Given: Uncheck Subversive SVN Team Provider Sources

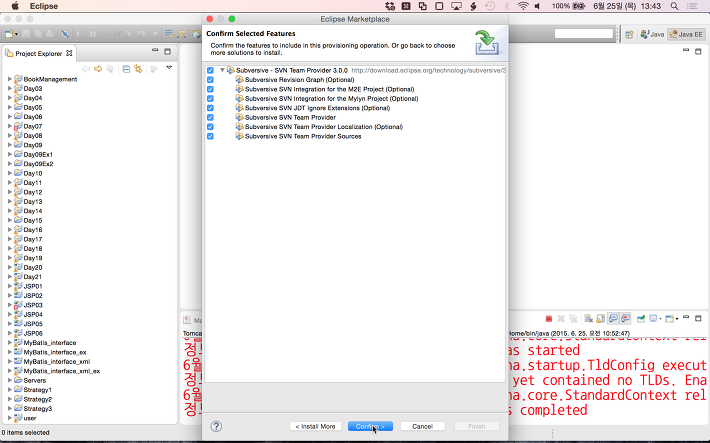Looking at the screenshot, I should tap(210, 136).
